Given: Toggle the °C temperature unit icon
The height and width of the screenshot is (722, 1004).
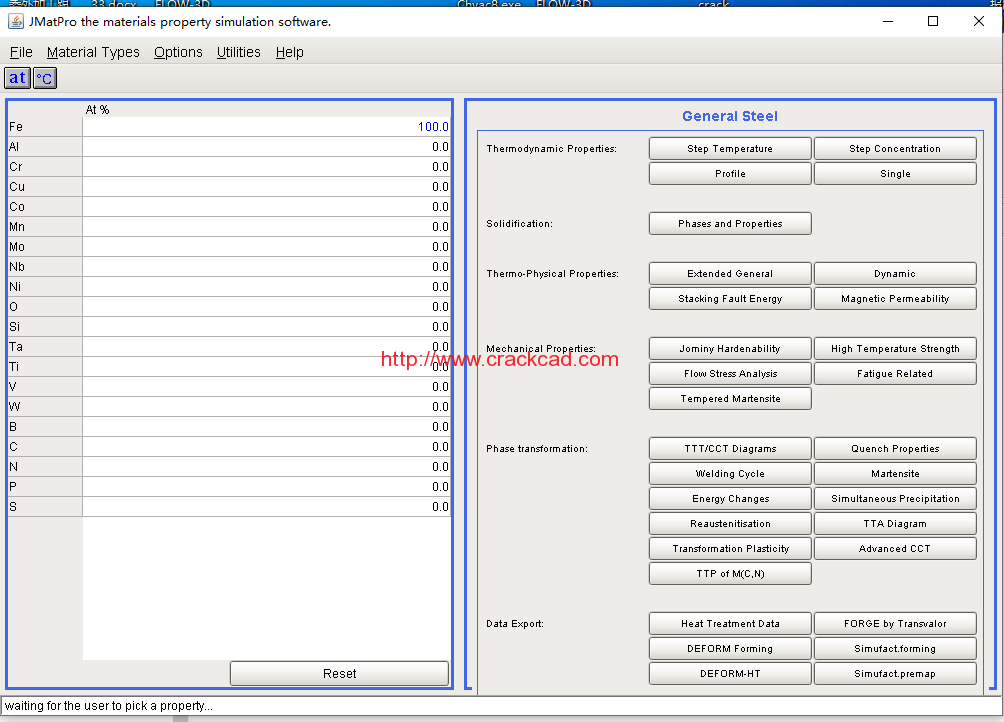Looking at the screenshot, I should pyautogui.click(x=45, y=78).
